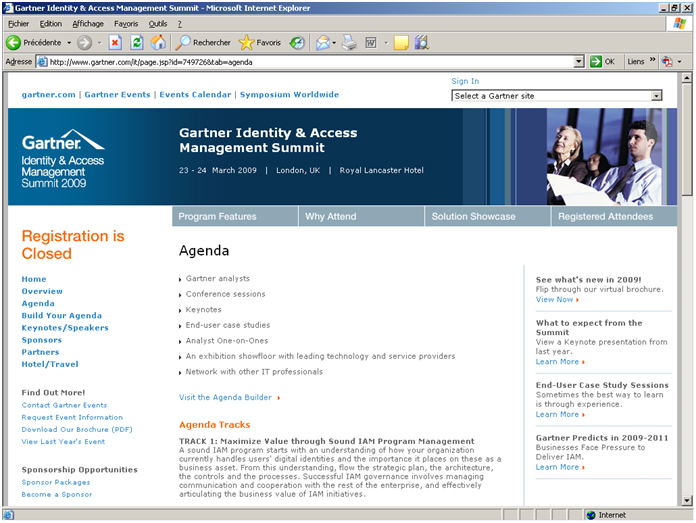Go to home page via house icon
The height and width of the screenshot is (523, 696).
[158, 43]
